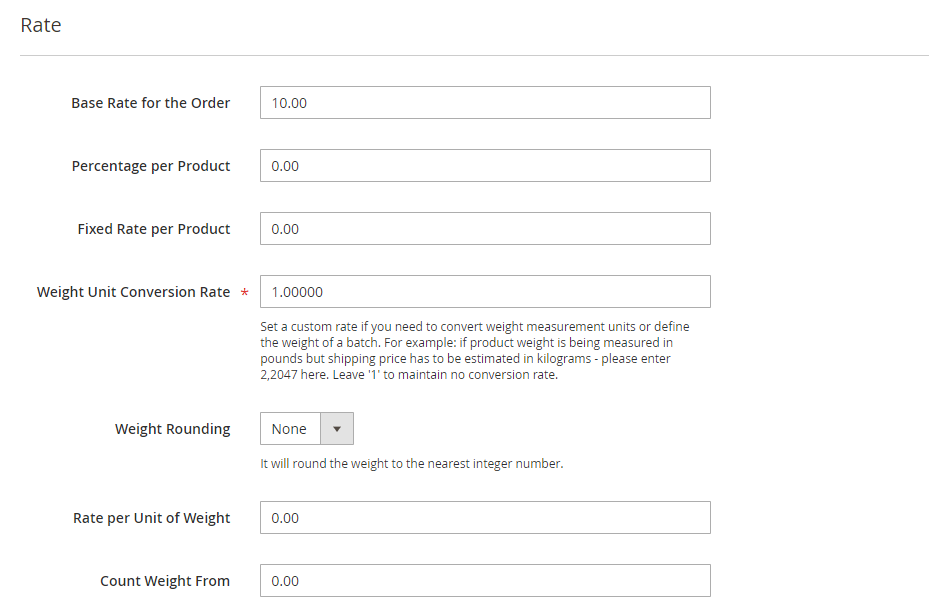Click the weight rounding hint text
This screenshot has width=929, height=613.
point(412,464)
